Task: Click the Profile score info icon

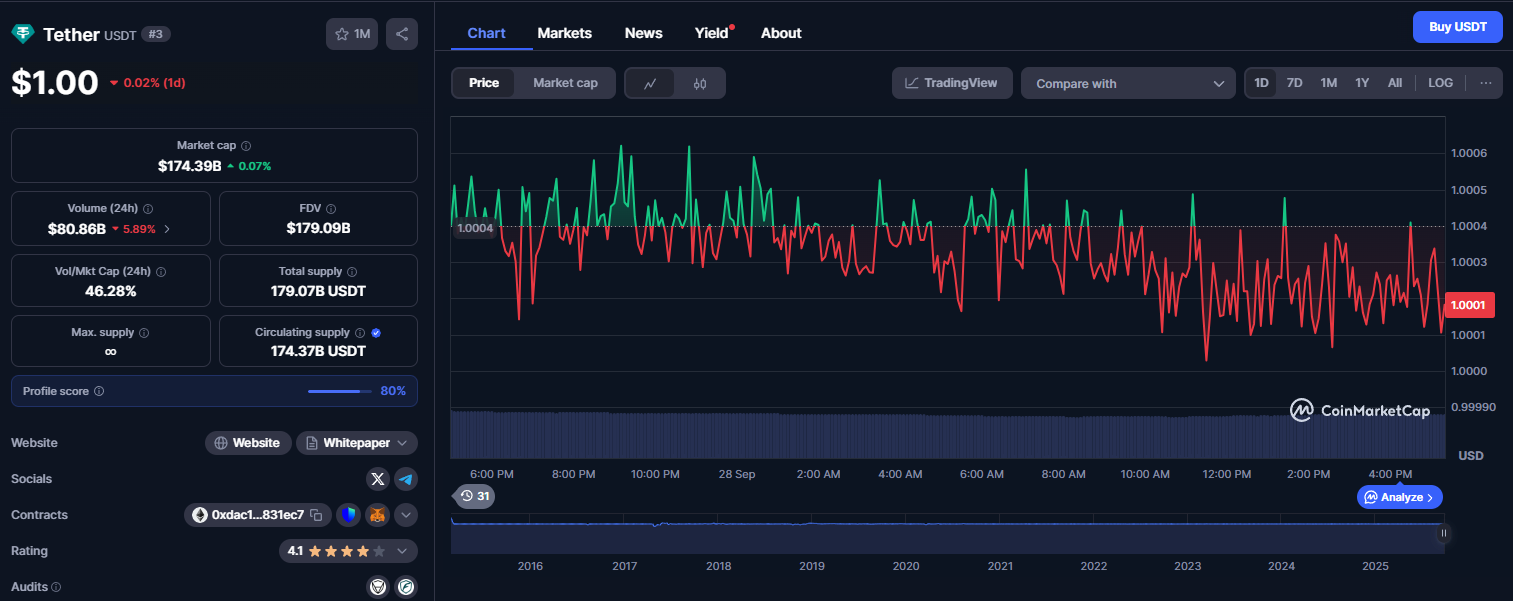Action: 99,391
